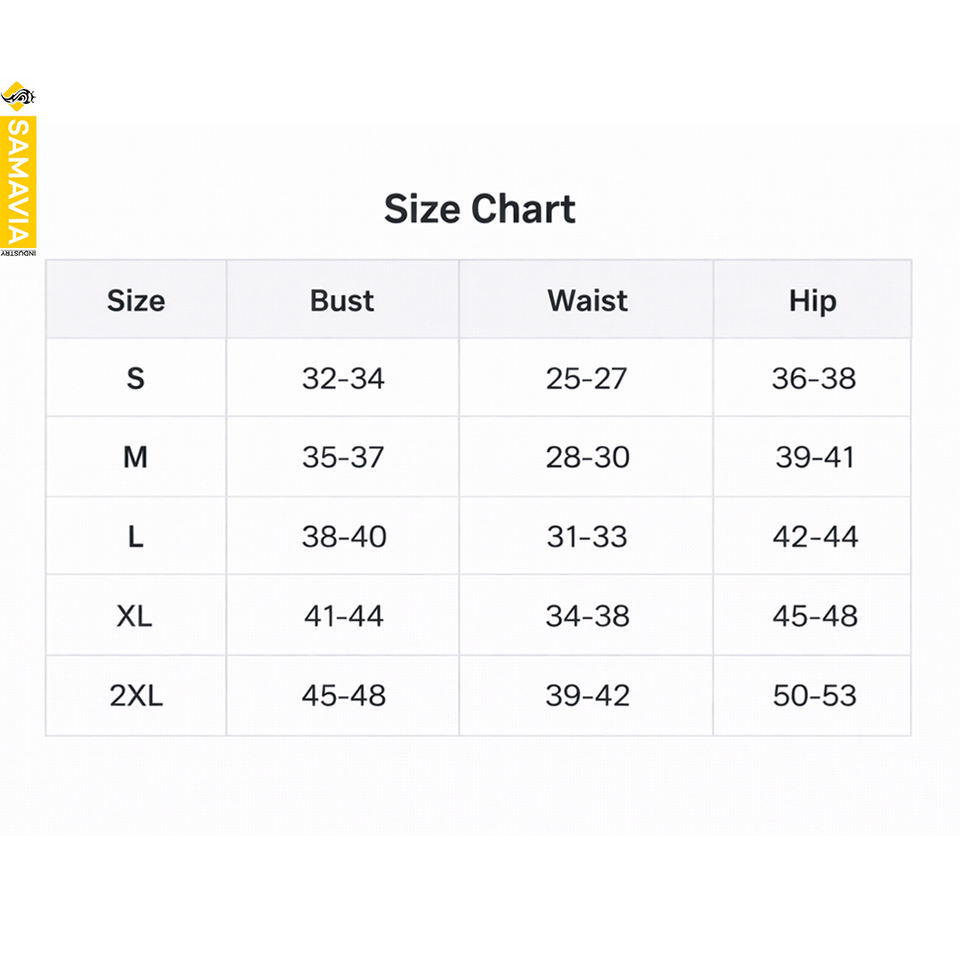Select bust cell showing 41-44
Screen dimensions: 960x960
pyautogui.click(x=343, y=616)
